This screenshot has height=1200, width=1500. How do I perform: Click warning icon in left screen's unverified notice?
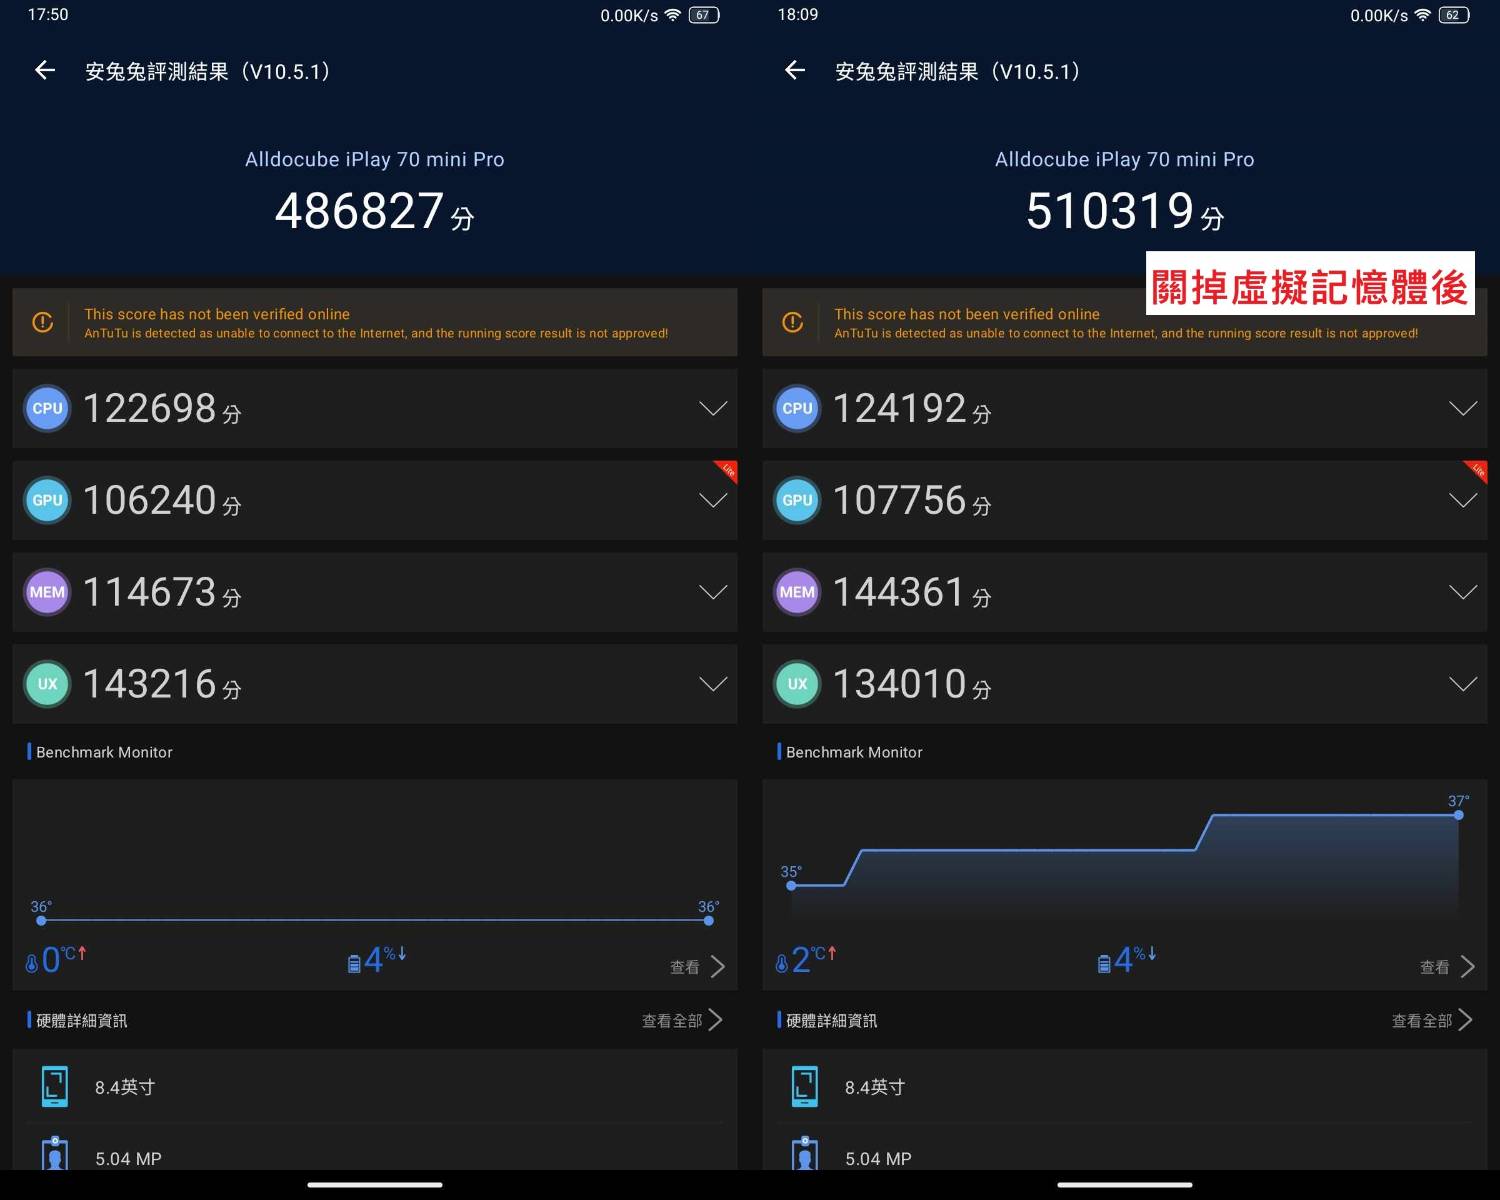click(43, 322)
